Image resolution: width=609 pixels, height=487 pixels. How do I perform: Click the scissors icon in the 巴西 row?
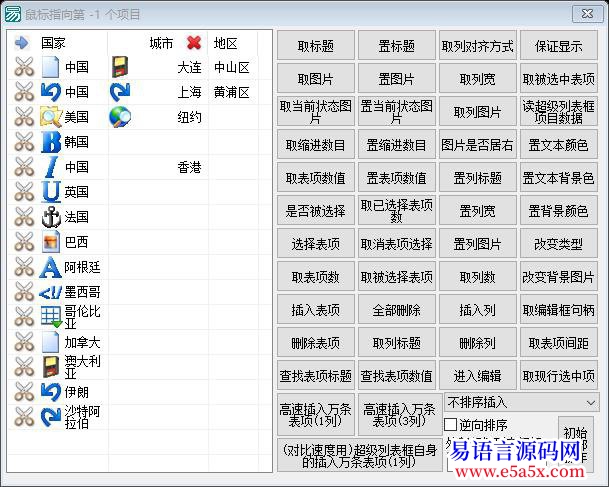tap(23, 242)
